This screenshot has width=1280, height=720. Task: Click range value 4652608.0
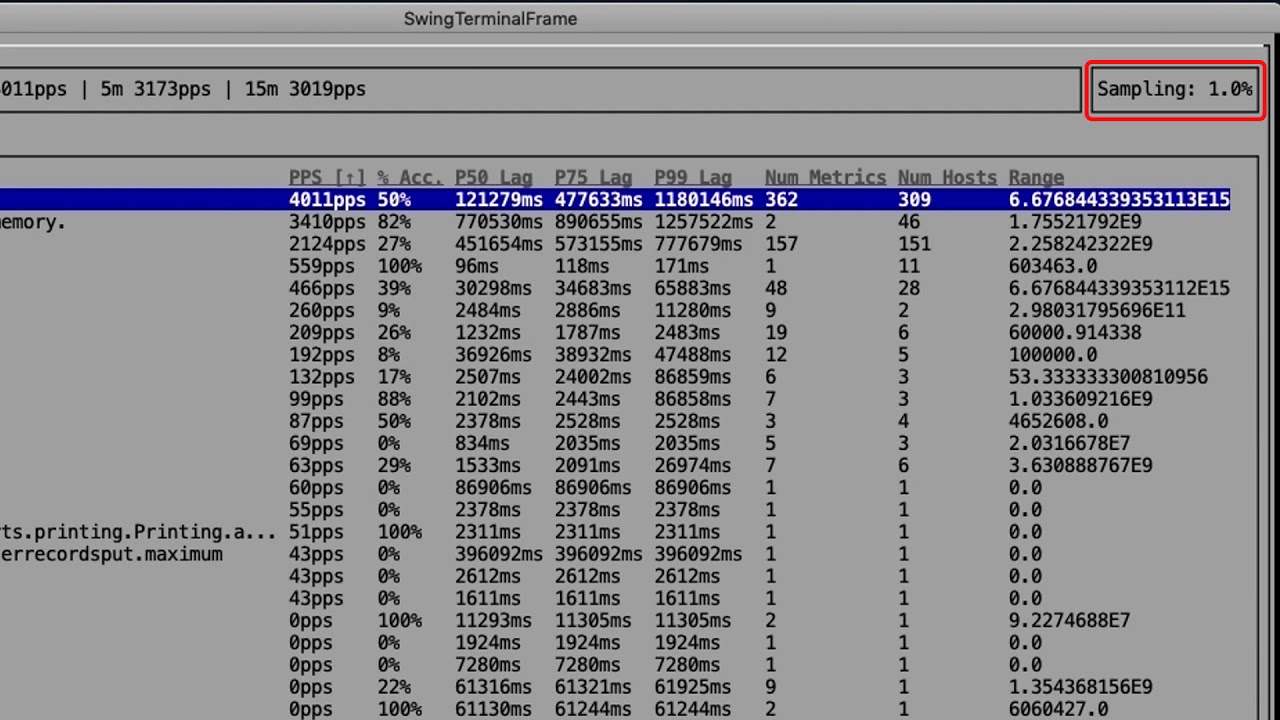[x=1058, y=421]
